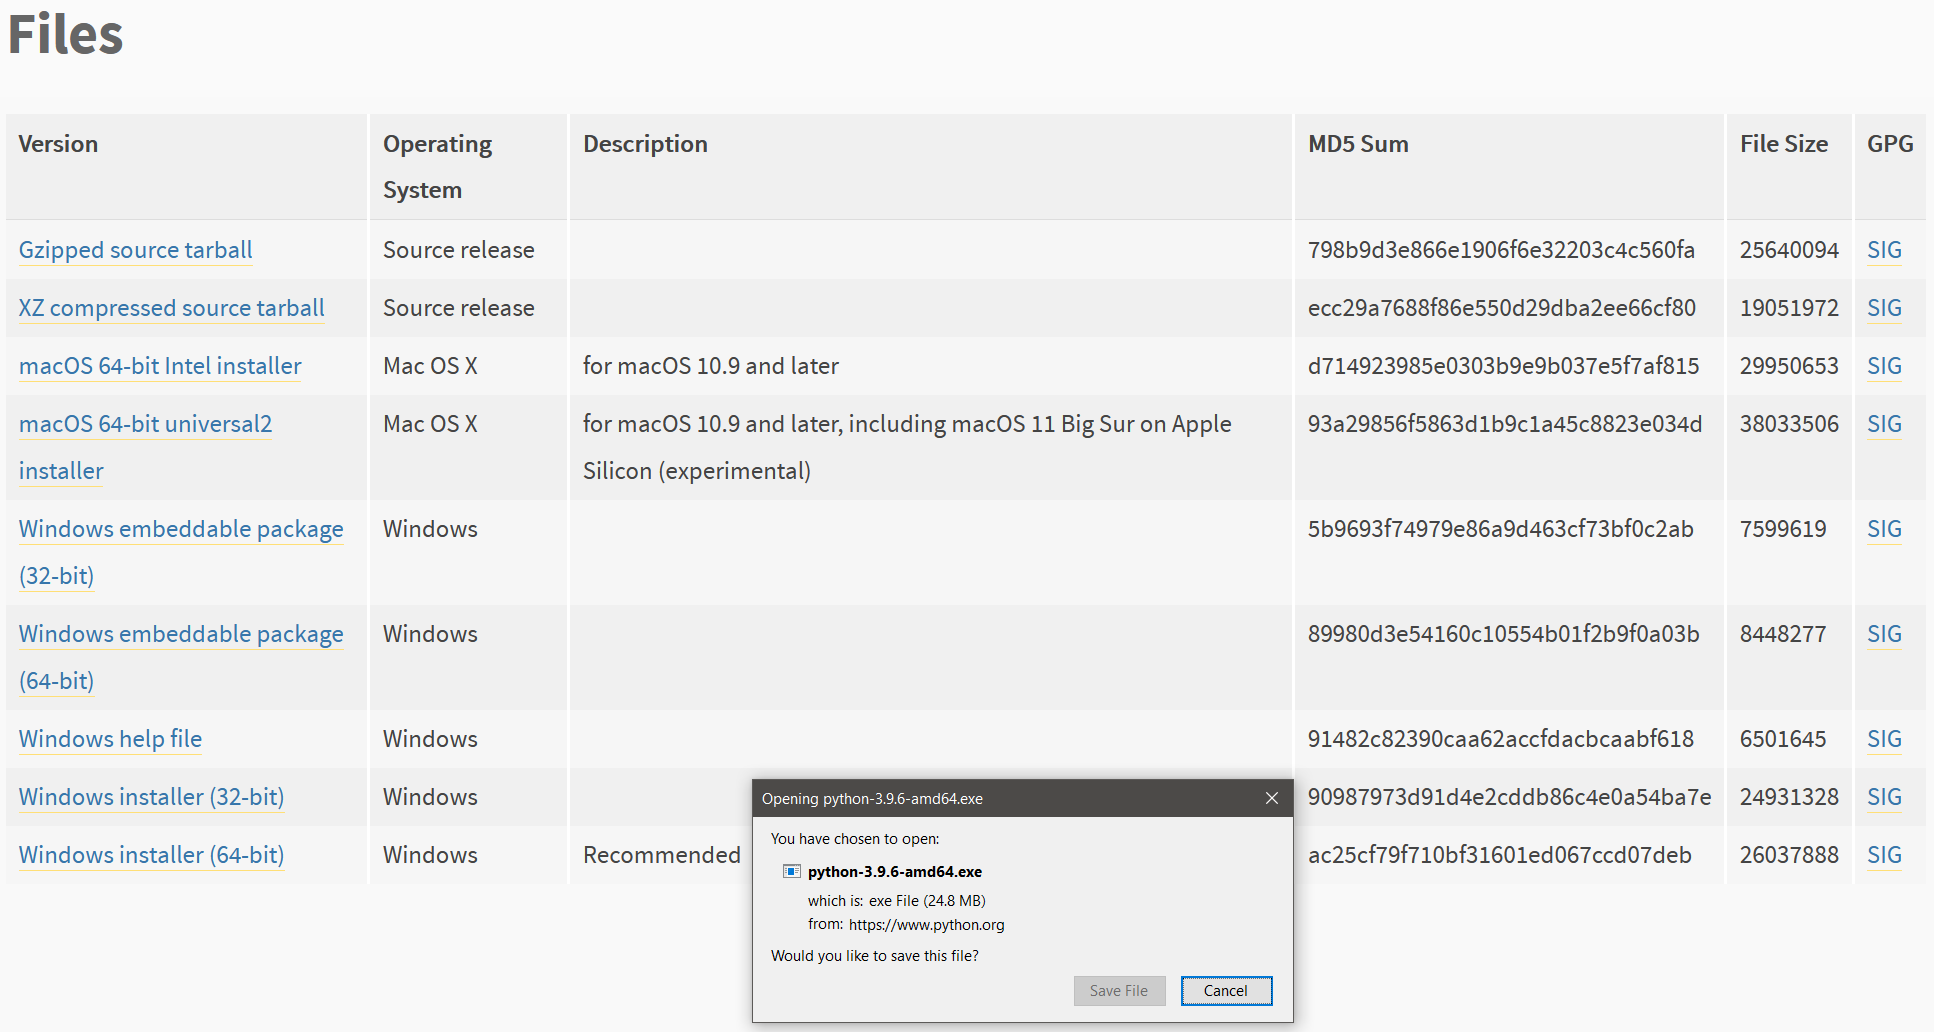The width and height of the screenshot is (1934, 1032).
Task: Download the XZ compressed source tarball
Action: click(x=171, y=308)
